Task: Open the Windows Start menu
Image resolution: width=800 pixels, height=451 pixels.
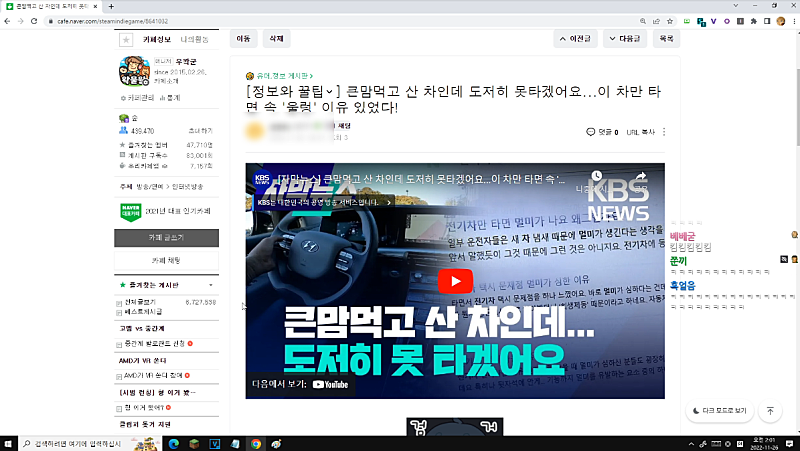Action: click(8, 444)
